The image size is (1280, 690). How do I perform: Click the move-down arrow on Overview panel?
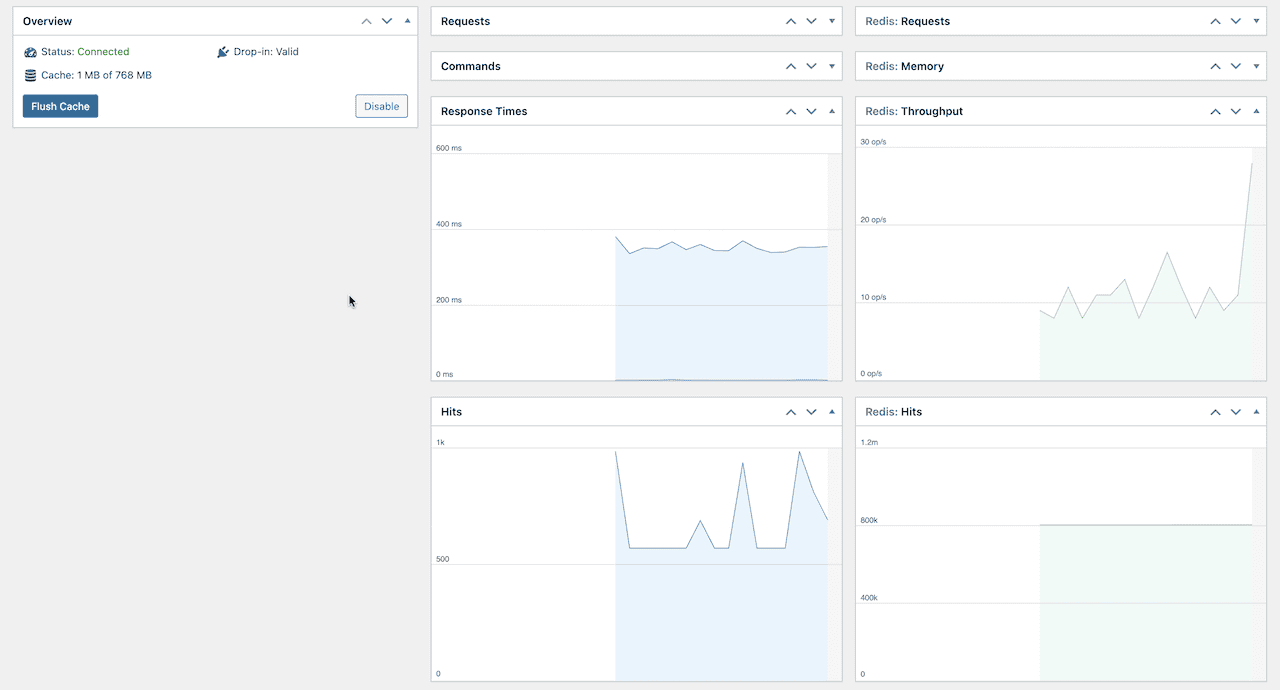[387, 20]
